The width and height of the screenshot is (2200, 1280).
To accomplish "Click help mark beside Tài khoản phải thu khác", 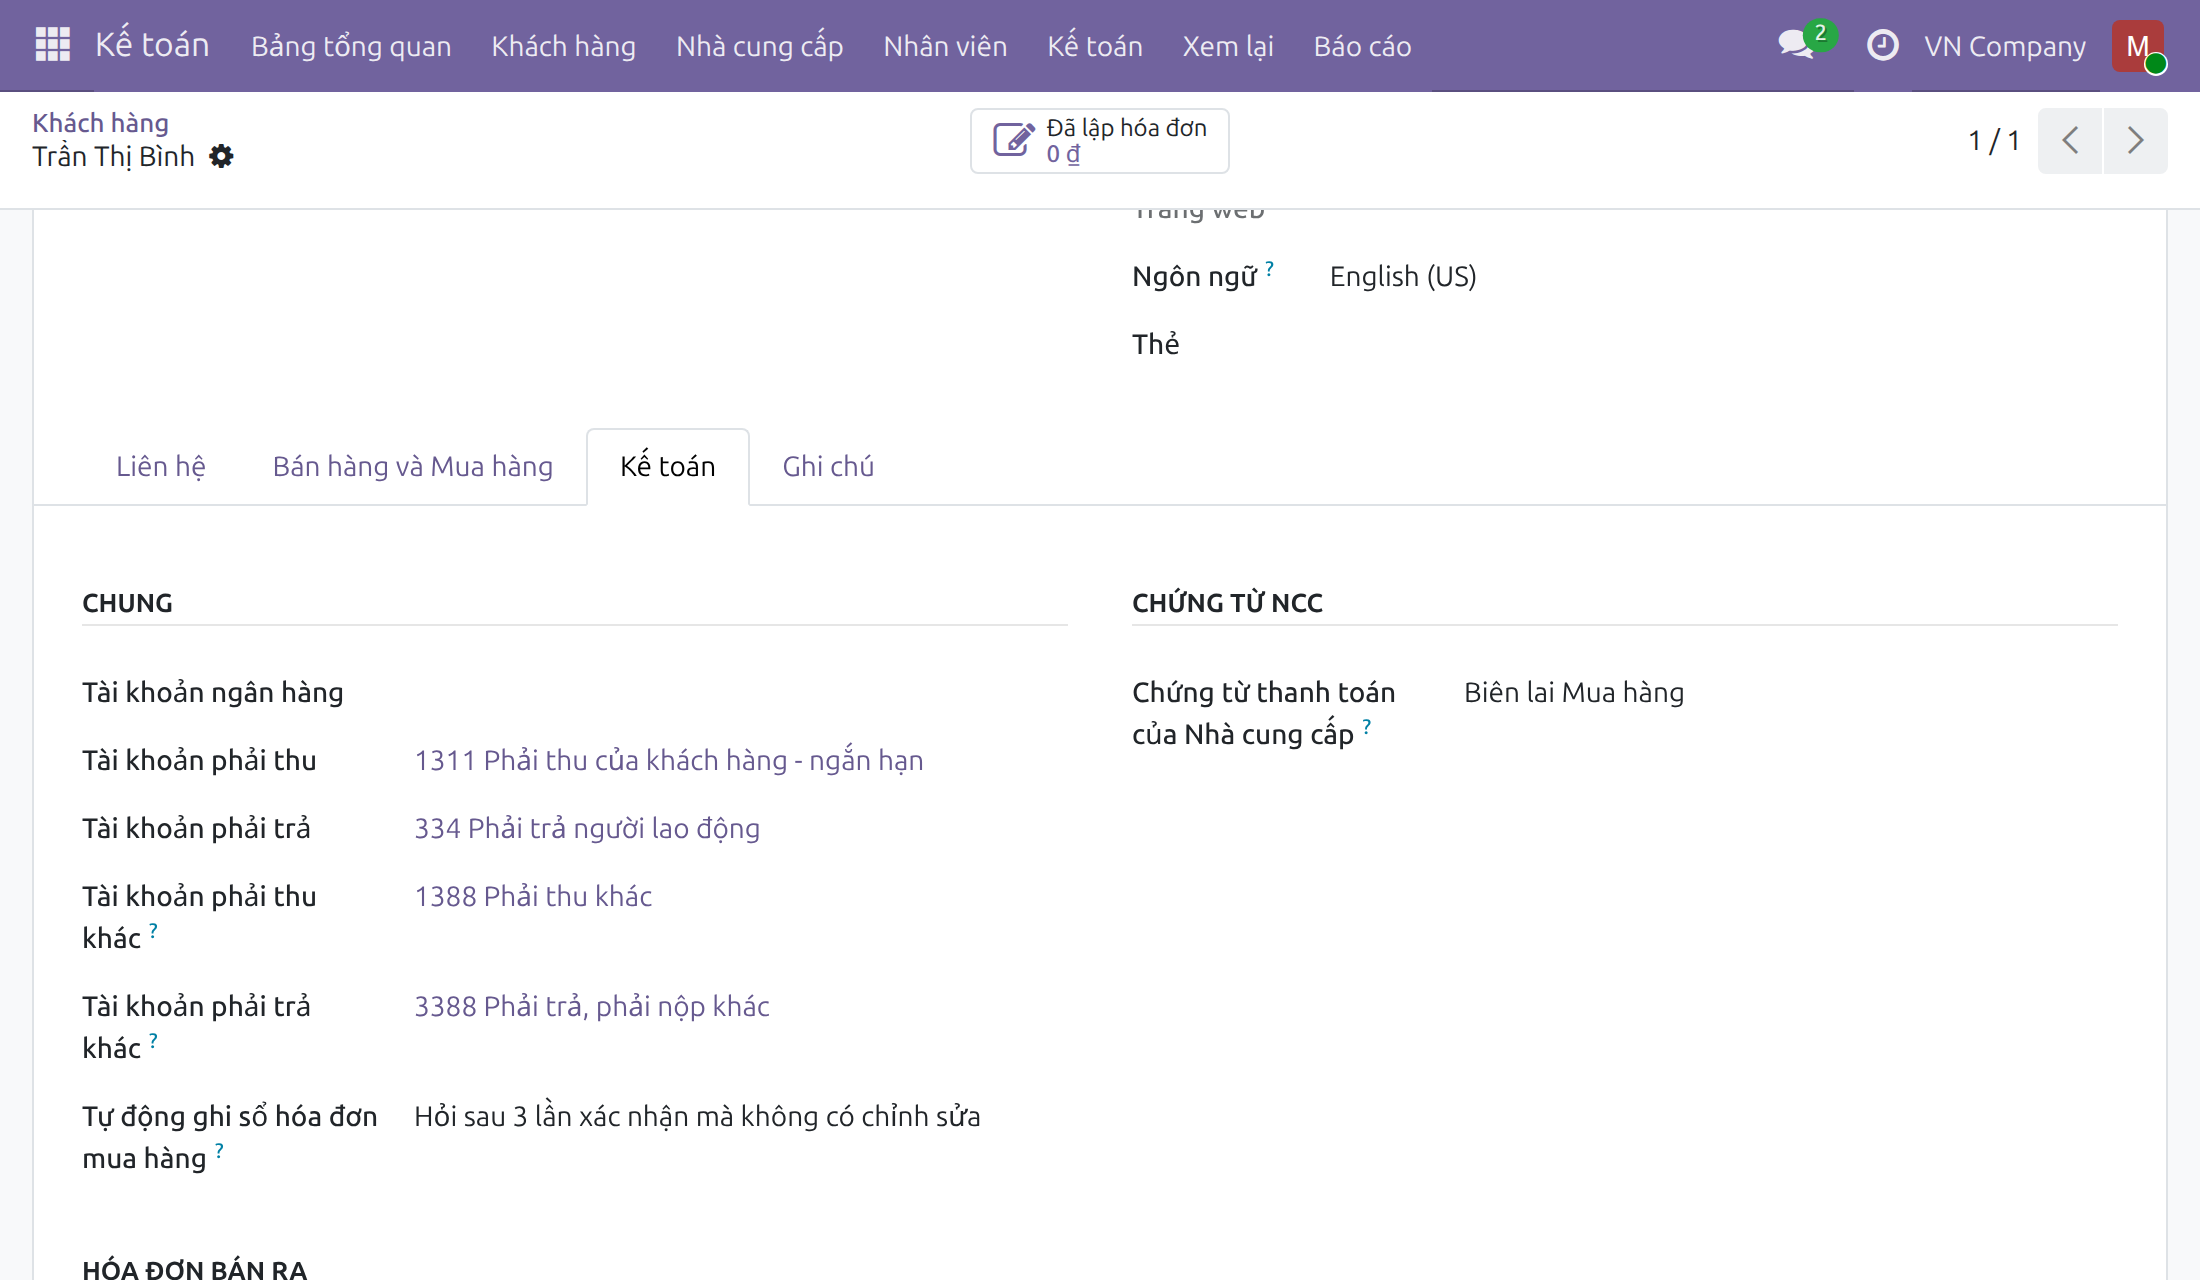I will click(x=153, y=930).
